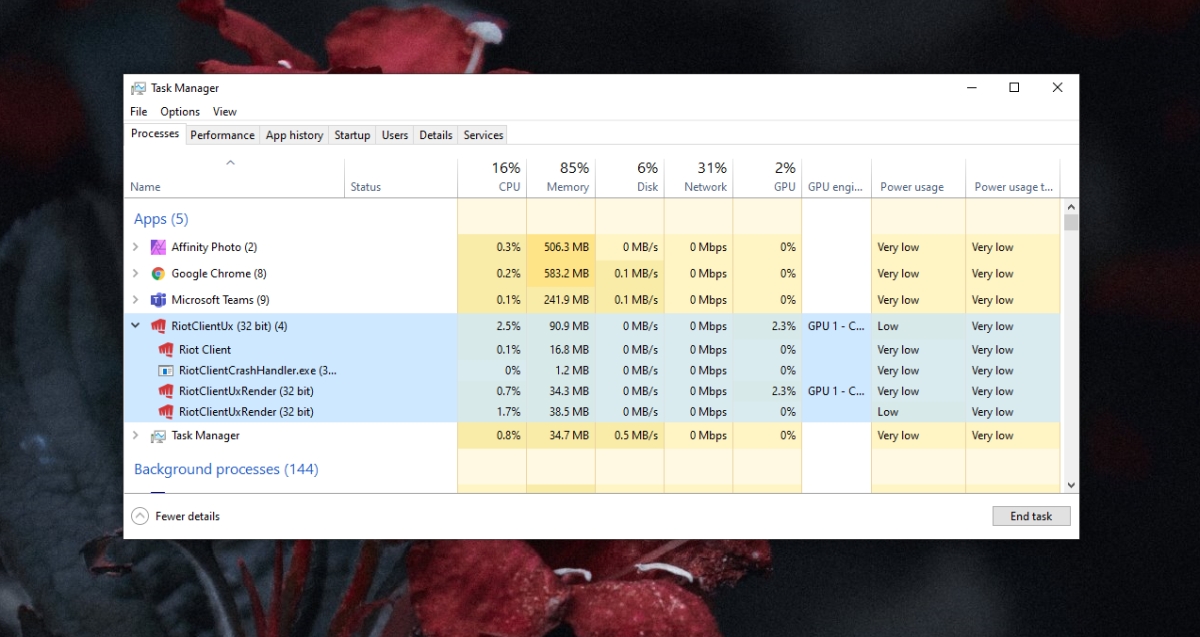Click Affinity Photo's 506.3 MB memory value
The image size is (1200, 637).
[x=566, y=247]
